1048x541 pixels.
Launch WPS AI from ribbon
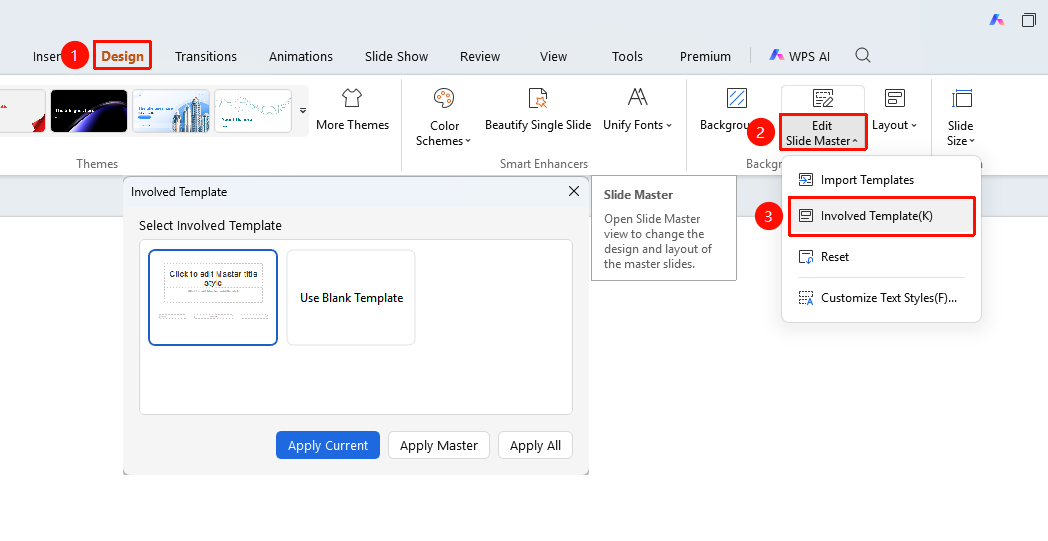(799, 56)
